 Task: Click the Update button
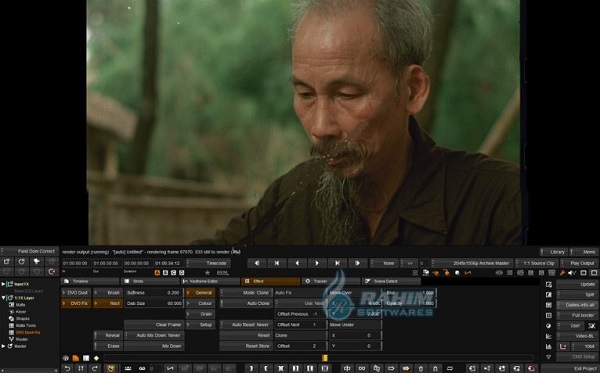pos(577,284)
